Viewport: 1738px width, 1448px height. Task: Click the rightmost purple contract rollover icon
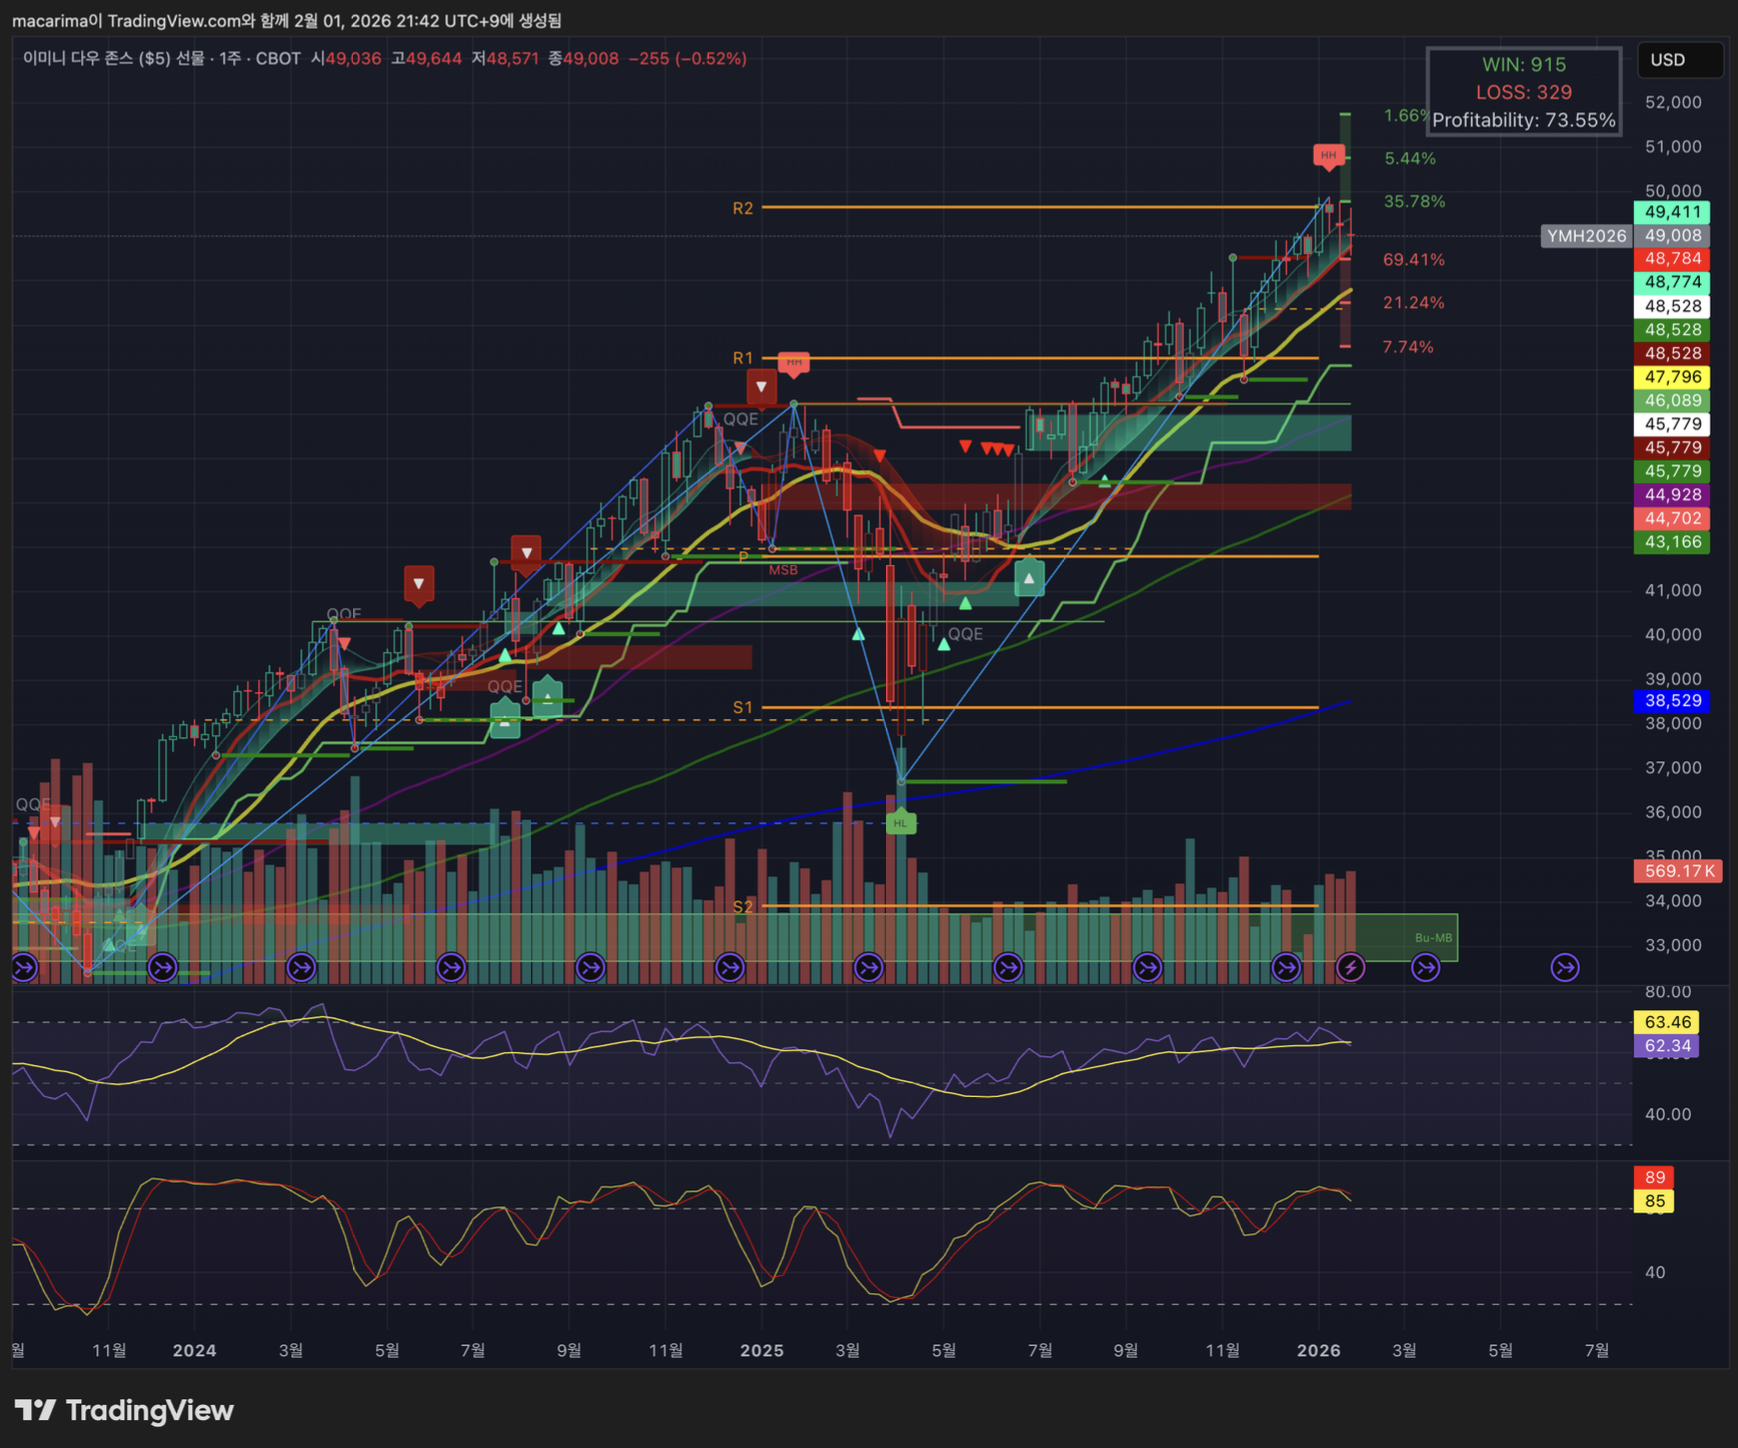[1564, 967]
